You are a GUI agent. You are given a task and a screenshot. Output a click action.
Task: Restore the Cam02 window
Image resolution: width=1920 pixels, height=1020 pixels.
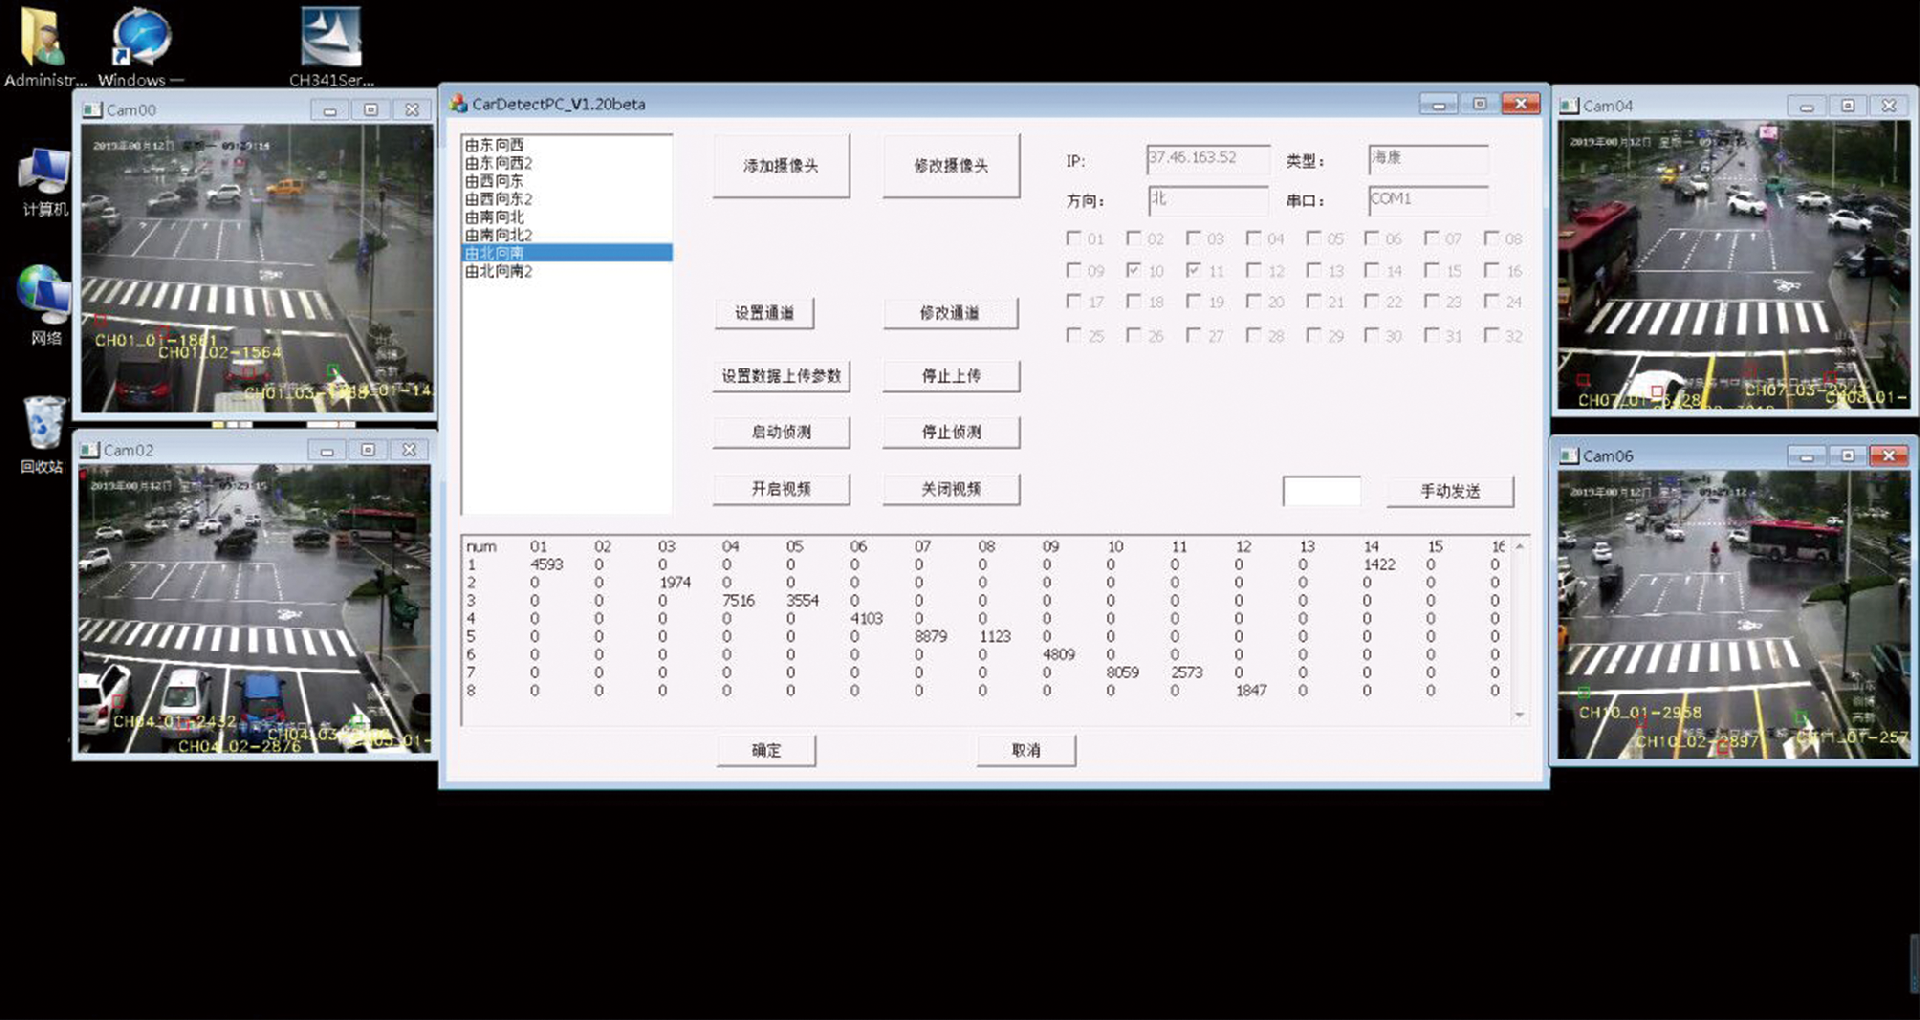(367, 449)
